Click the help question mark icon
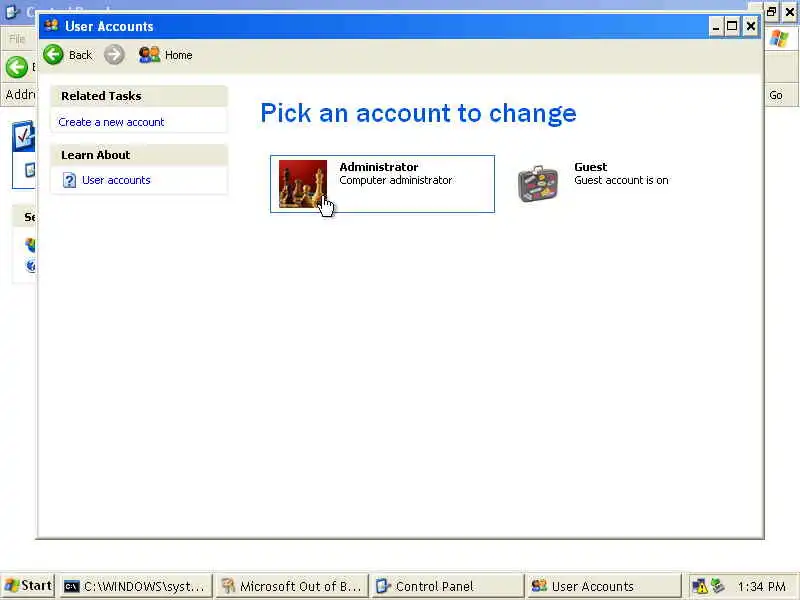 (69, 180)
